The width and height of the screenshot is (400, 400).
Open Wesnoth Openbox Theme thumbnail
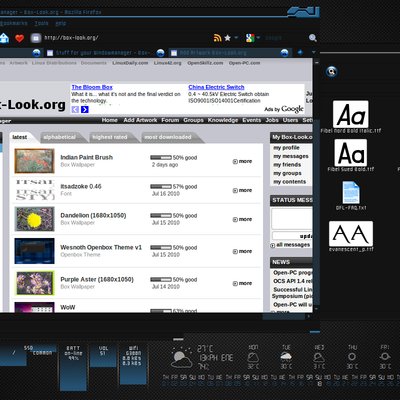34,251
